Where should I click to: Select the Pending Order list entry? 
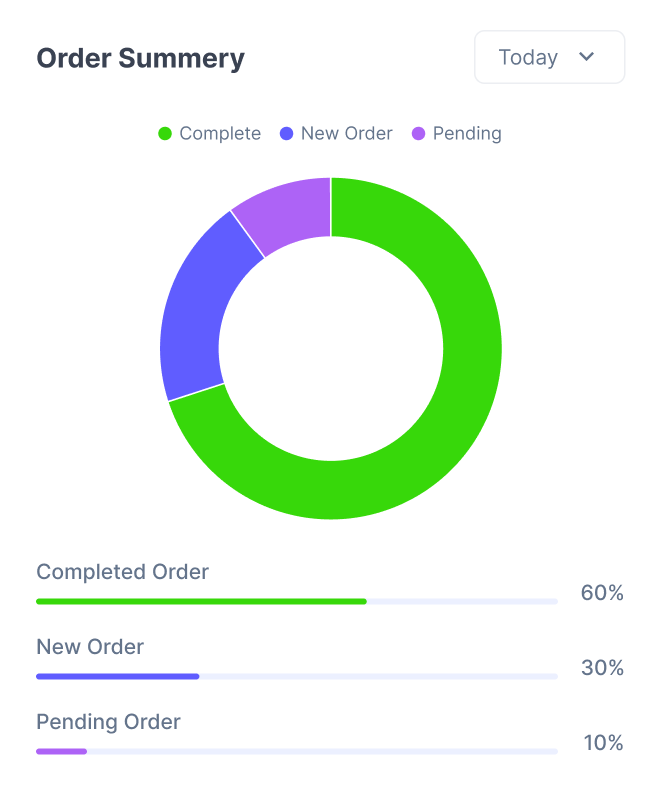click(108, 722)
